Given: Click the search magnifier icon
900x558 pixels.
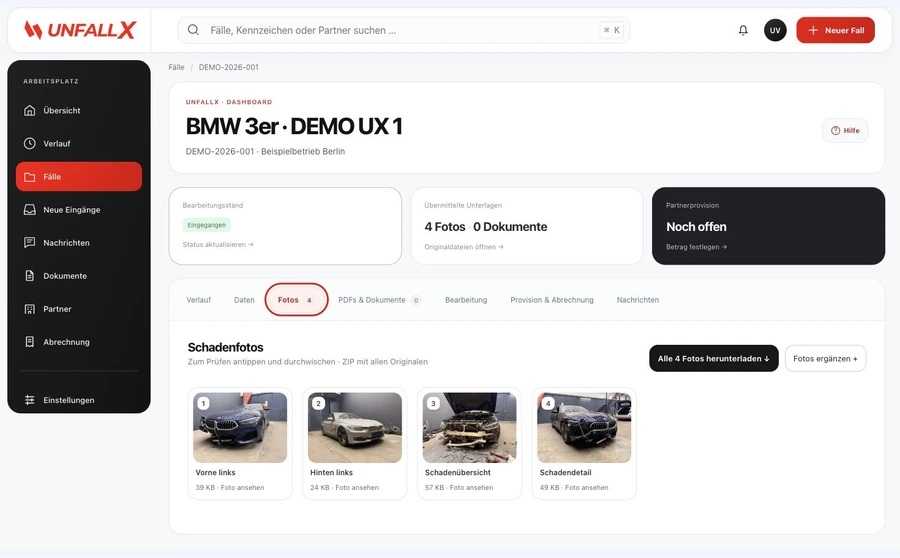Looking at the screenshot, I should [193, 30].
